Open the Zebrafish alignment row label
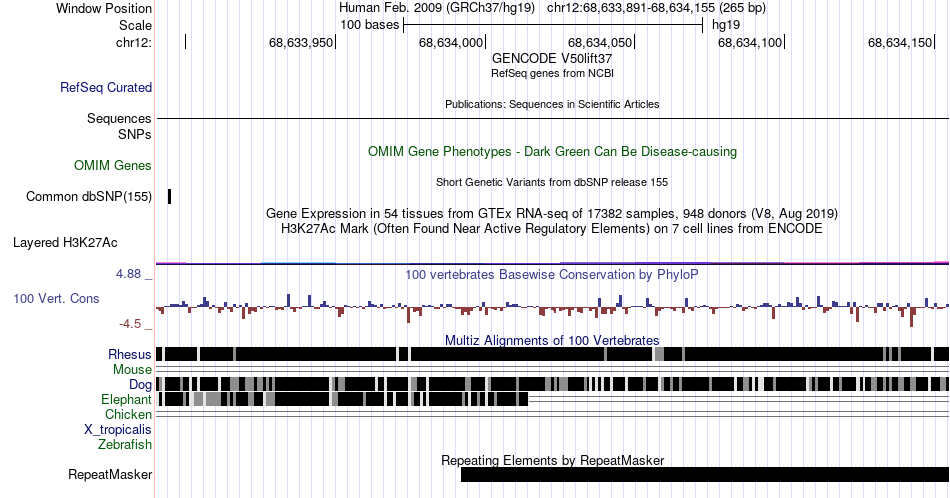950x498 pixels. click(125, 444)
